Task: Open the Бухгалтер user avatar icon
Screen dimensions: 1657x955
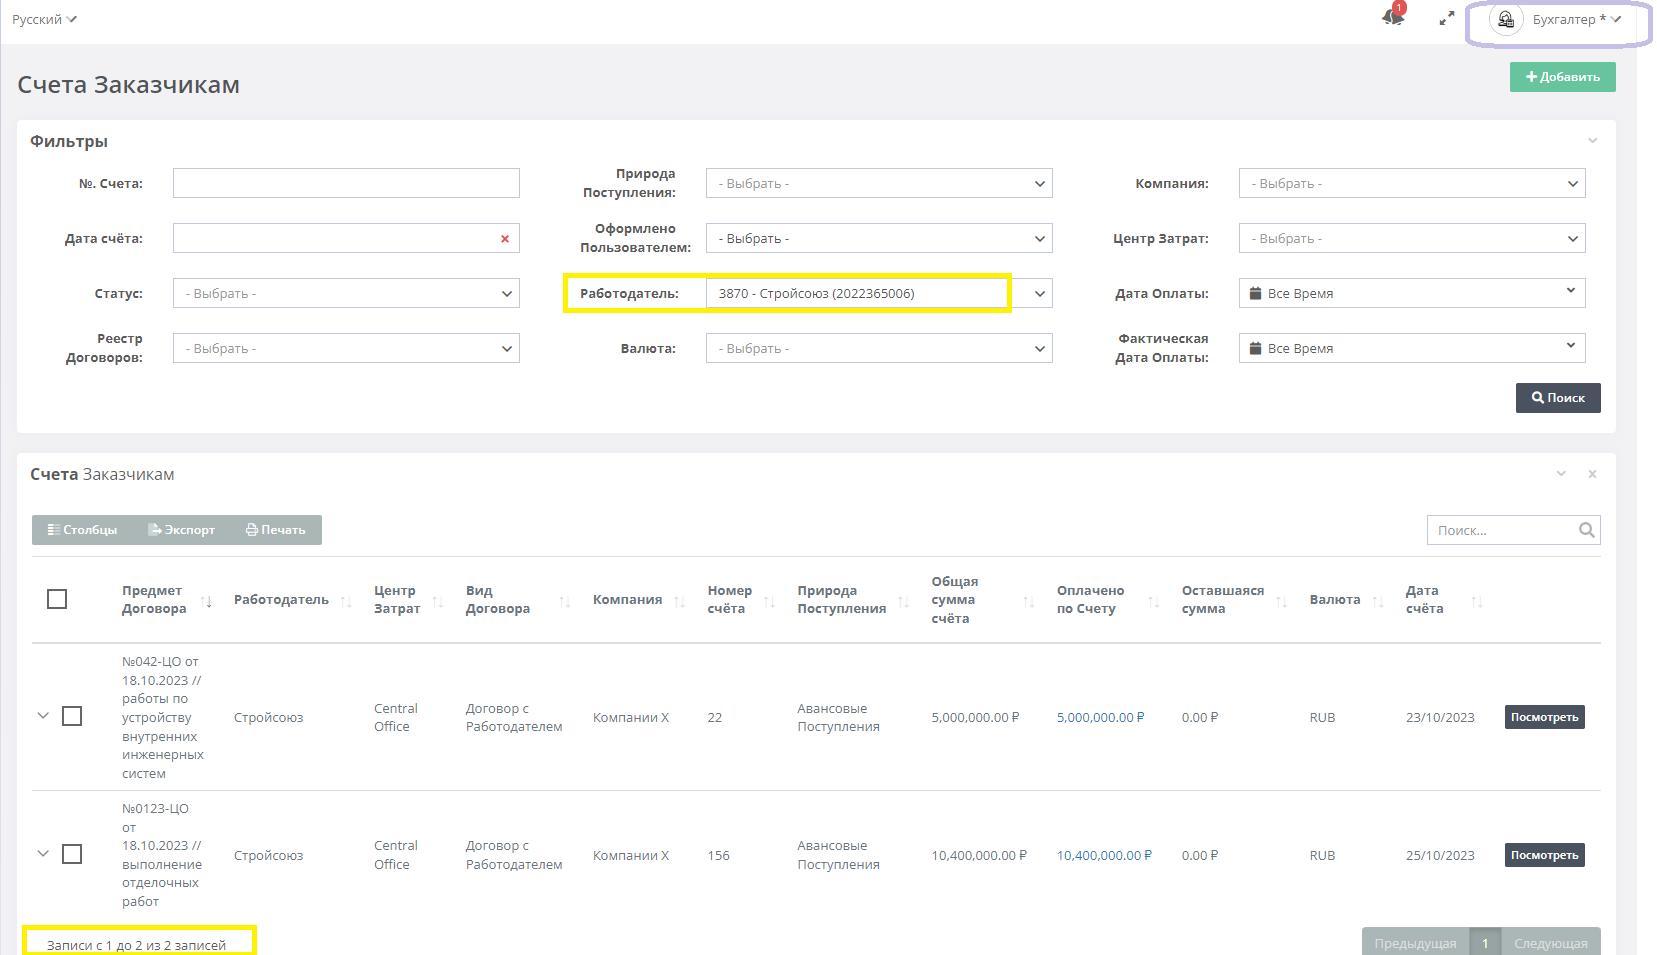Action: (1506, 19)
